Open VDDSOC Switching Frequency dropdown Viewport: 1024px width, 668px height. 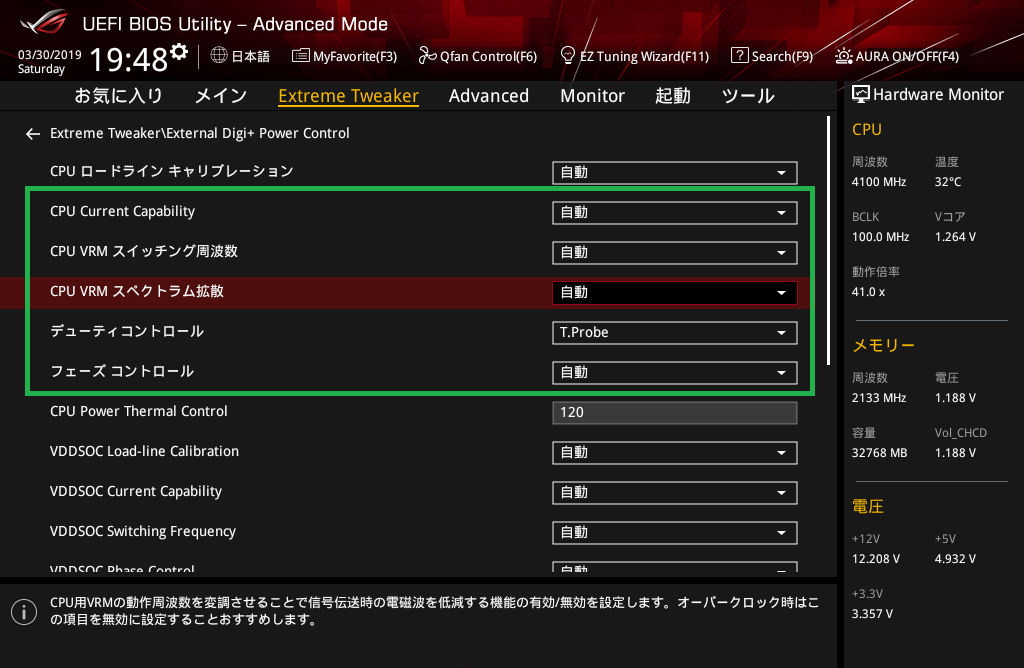click(x=675, y=533)
